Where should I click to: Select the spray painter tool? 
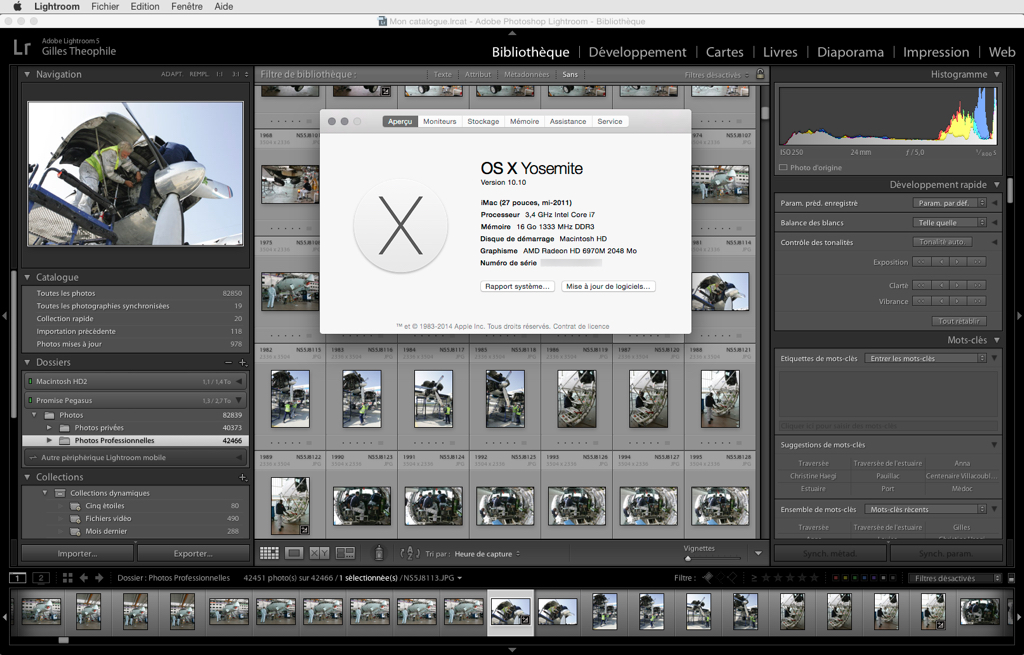[x=379, y=553]
